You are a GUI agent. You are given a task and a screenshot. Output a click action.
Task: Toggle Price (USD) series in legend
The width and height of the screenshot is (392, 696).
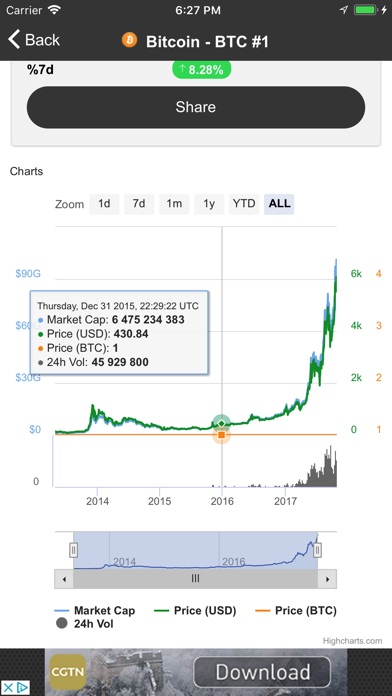(x=195, y=610)
